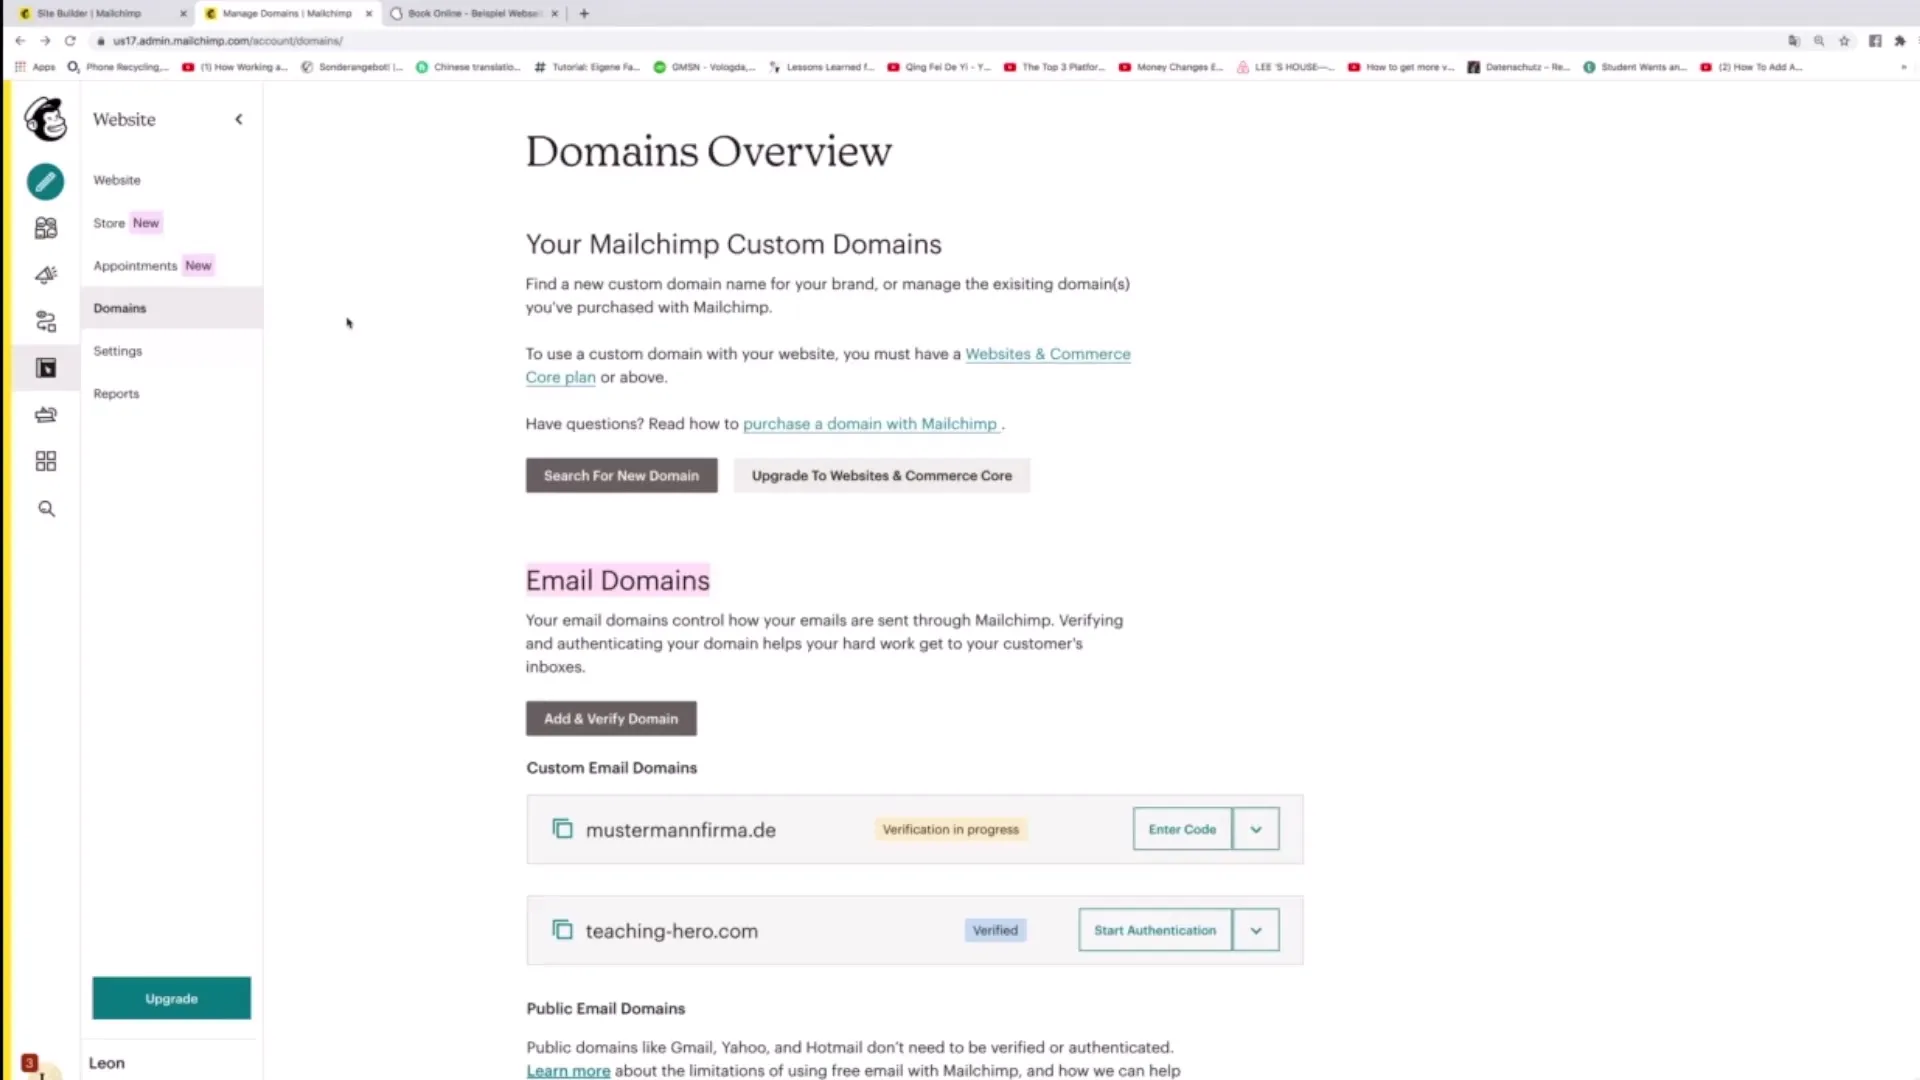Open the Integrations grid icon
This screenshot has height=1080, width=1920.
46,461
